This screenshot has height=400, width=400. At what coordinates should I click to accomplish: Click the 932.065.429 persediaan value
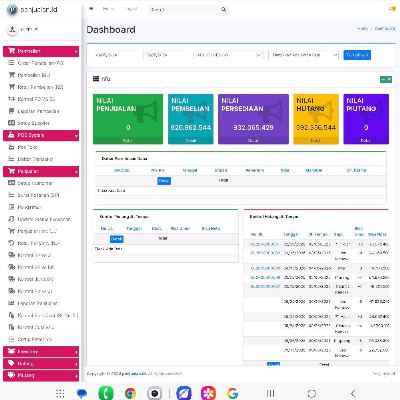253,127
